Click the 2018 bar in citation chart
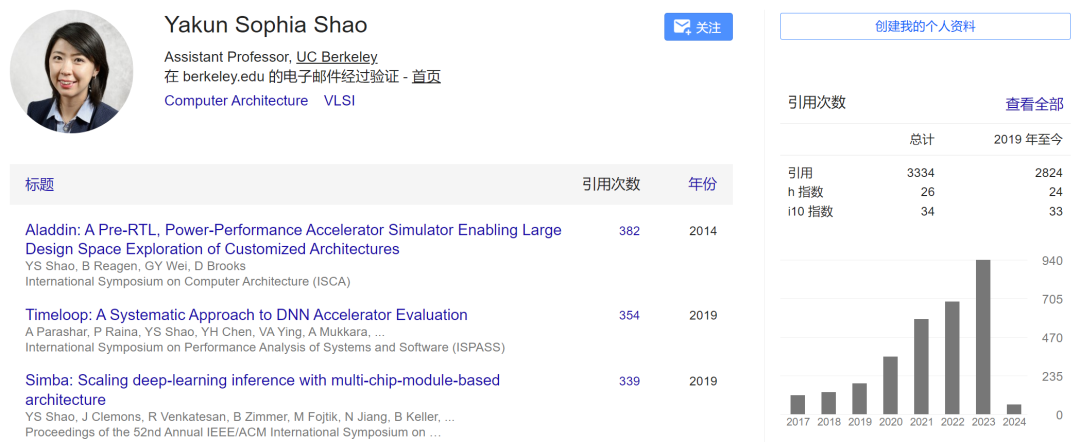 [x=829, y=403]
